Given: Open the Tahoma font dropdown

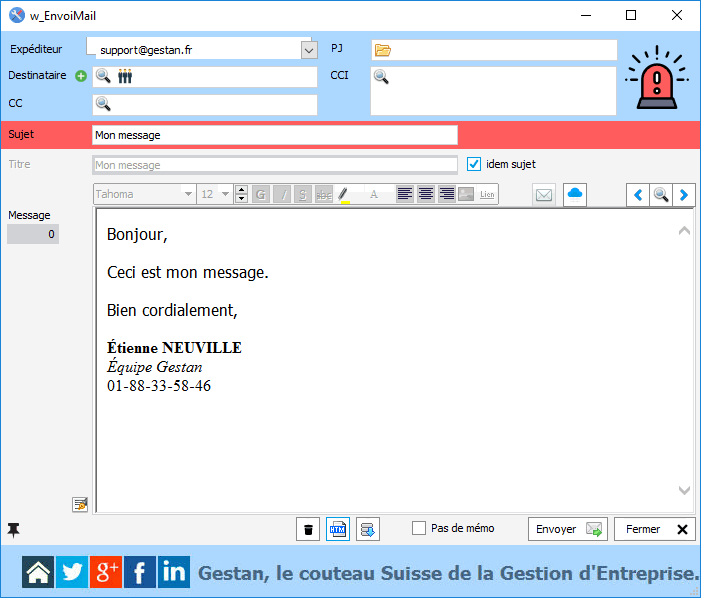Looking at the screenshot, I should pyautogui.click(x=188, y=194).
